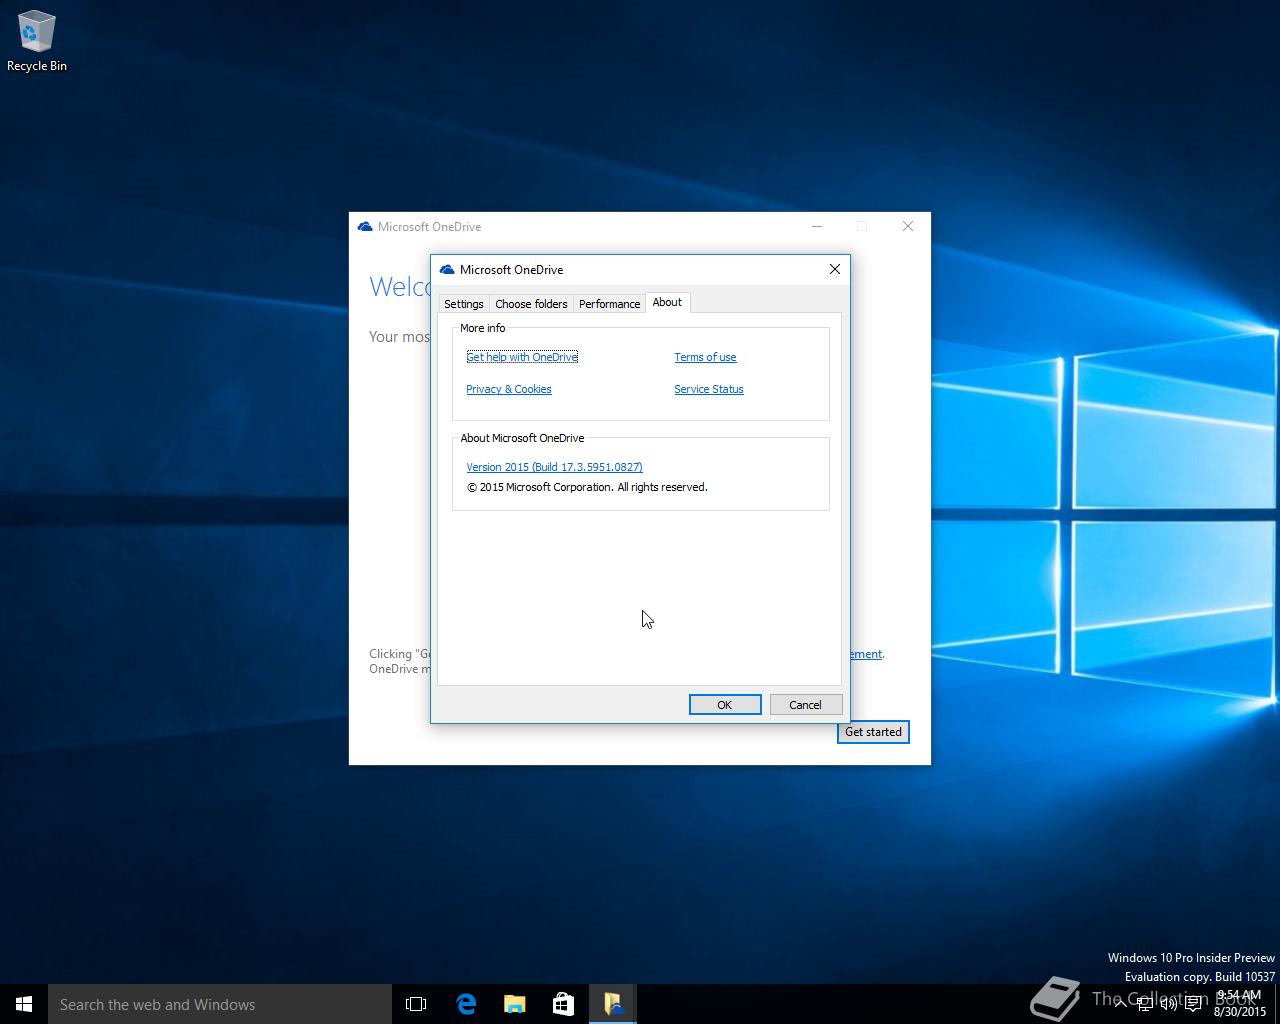This screenshot has width=1280, height=1024.
Task: Close the OneDrive welcome window
Action: click(x=908, y=227)
